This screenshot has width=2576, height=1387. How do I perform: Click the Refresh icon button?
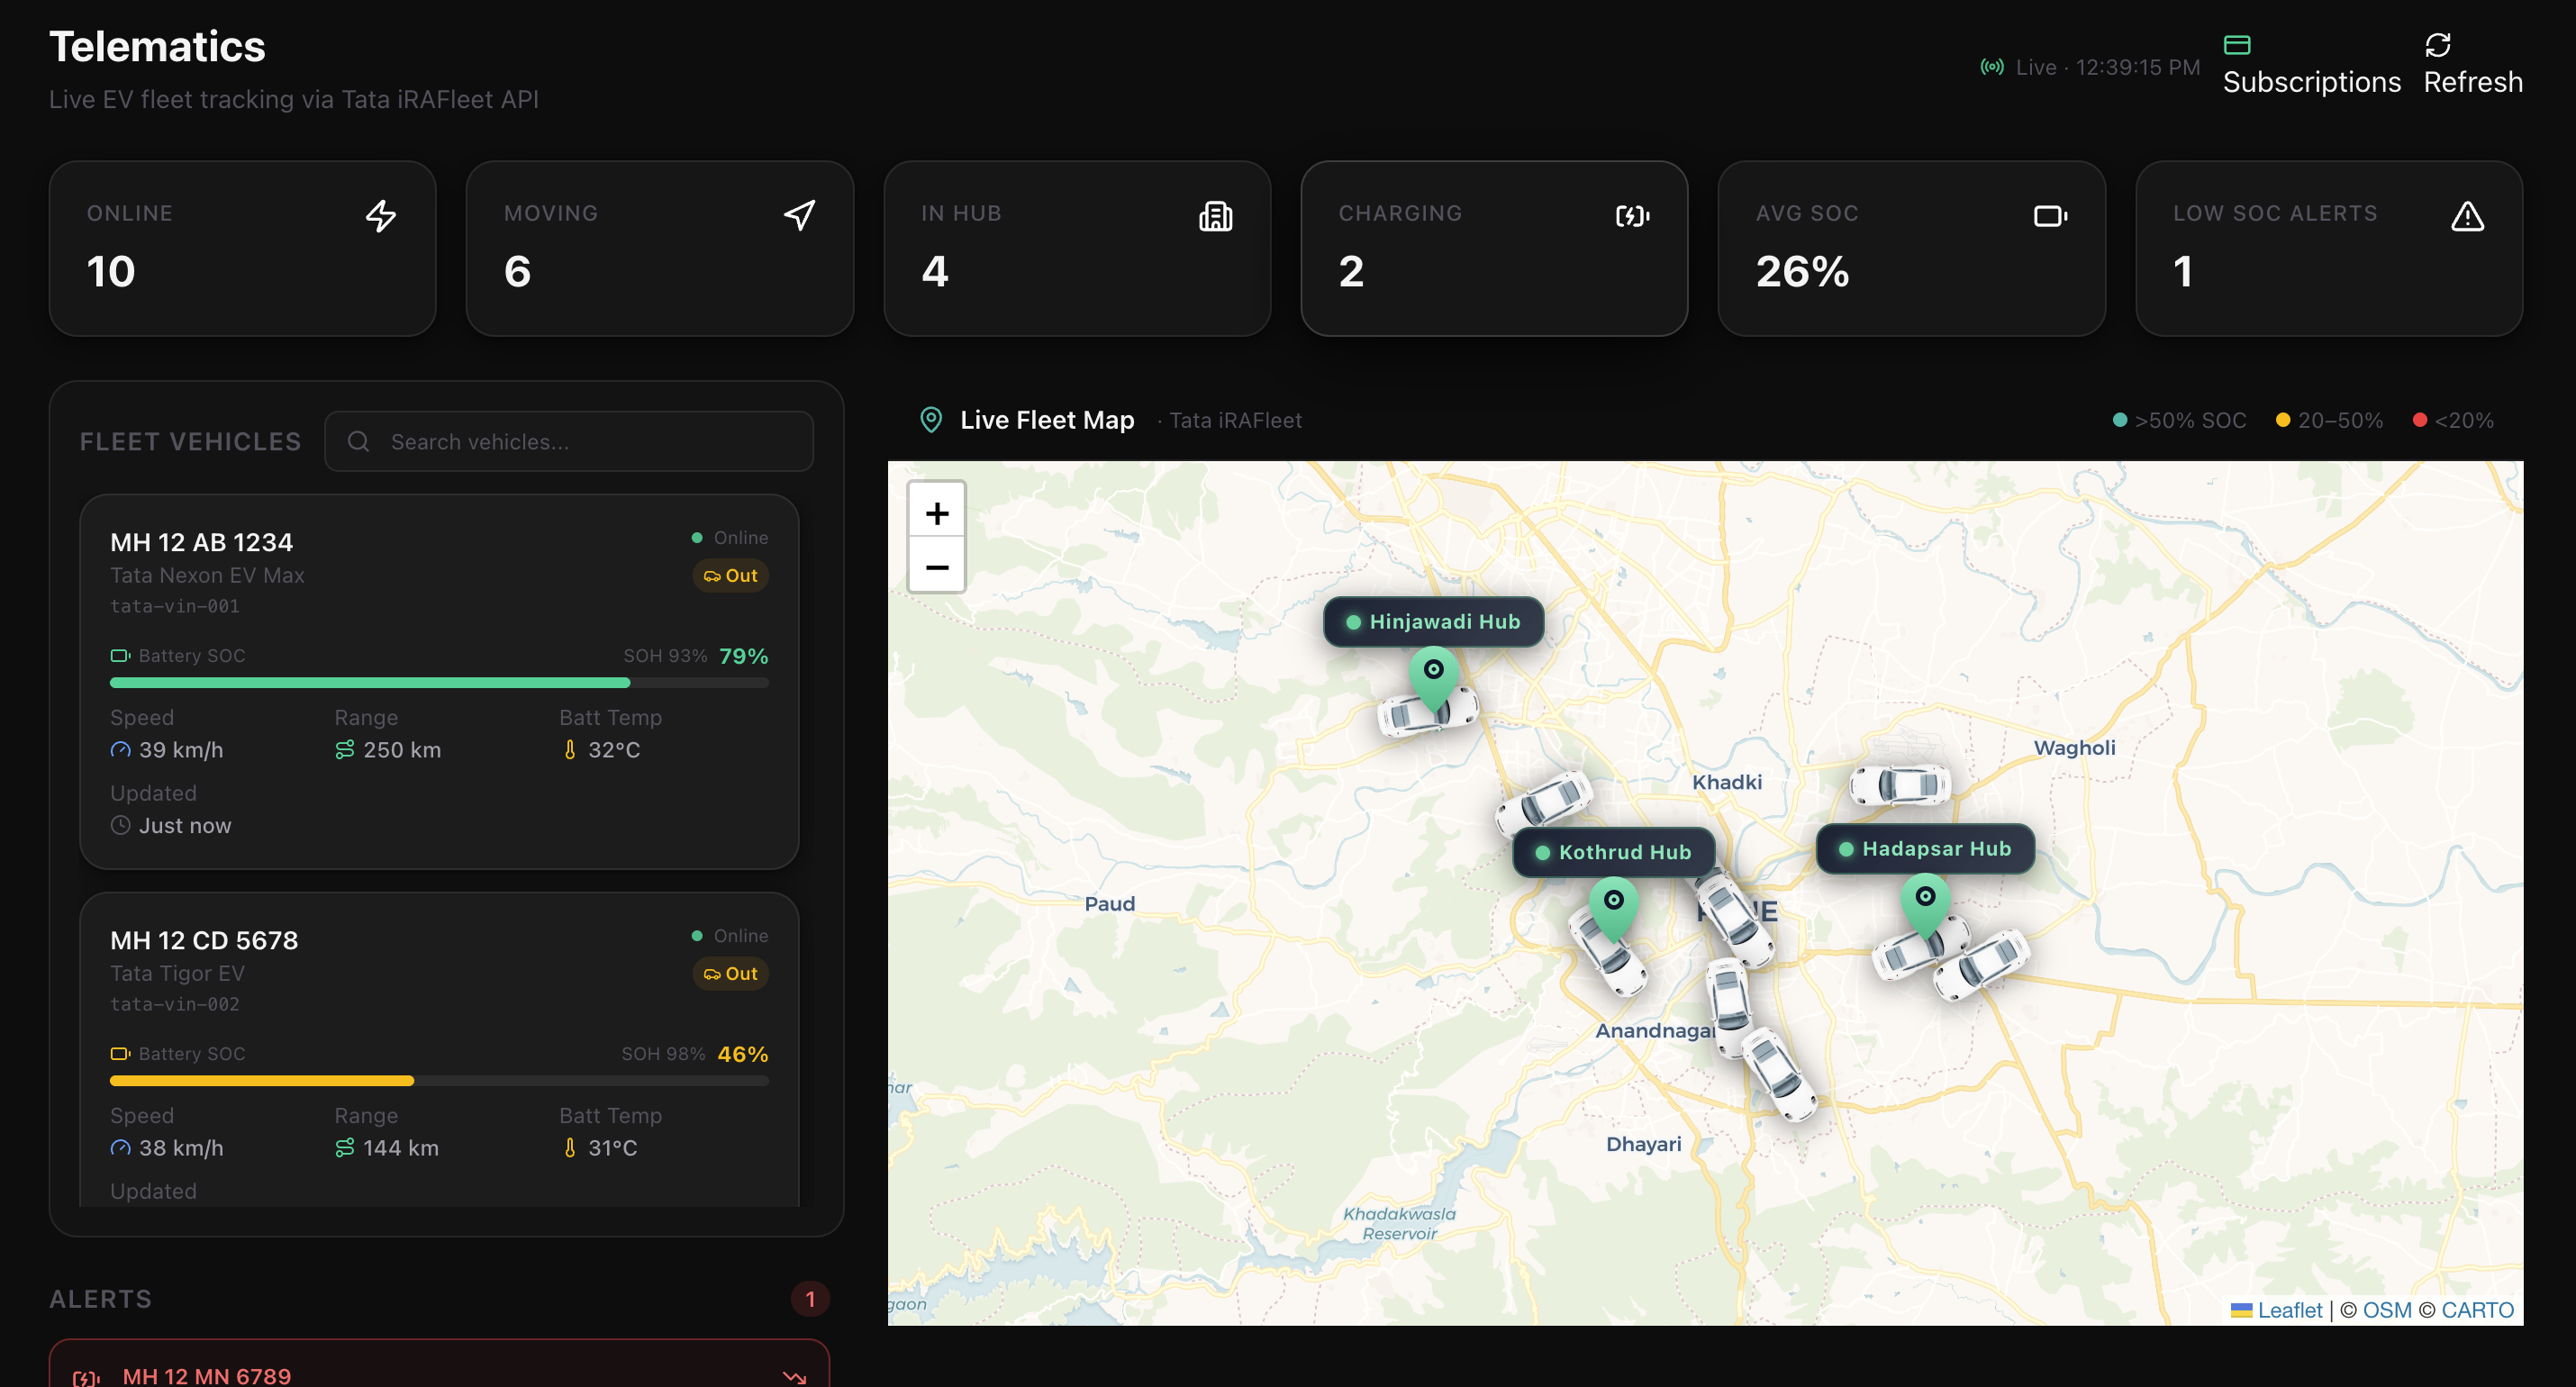(x=2437, y=45)
